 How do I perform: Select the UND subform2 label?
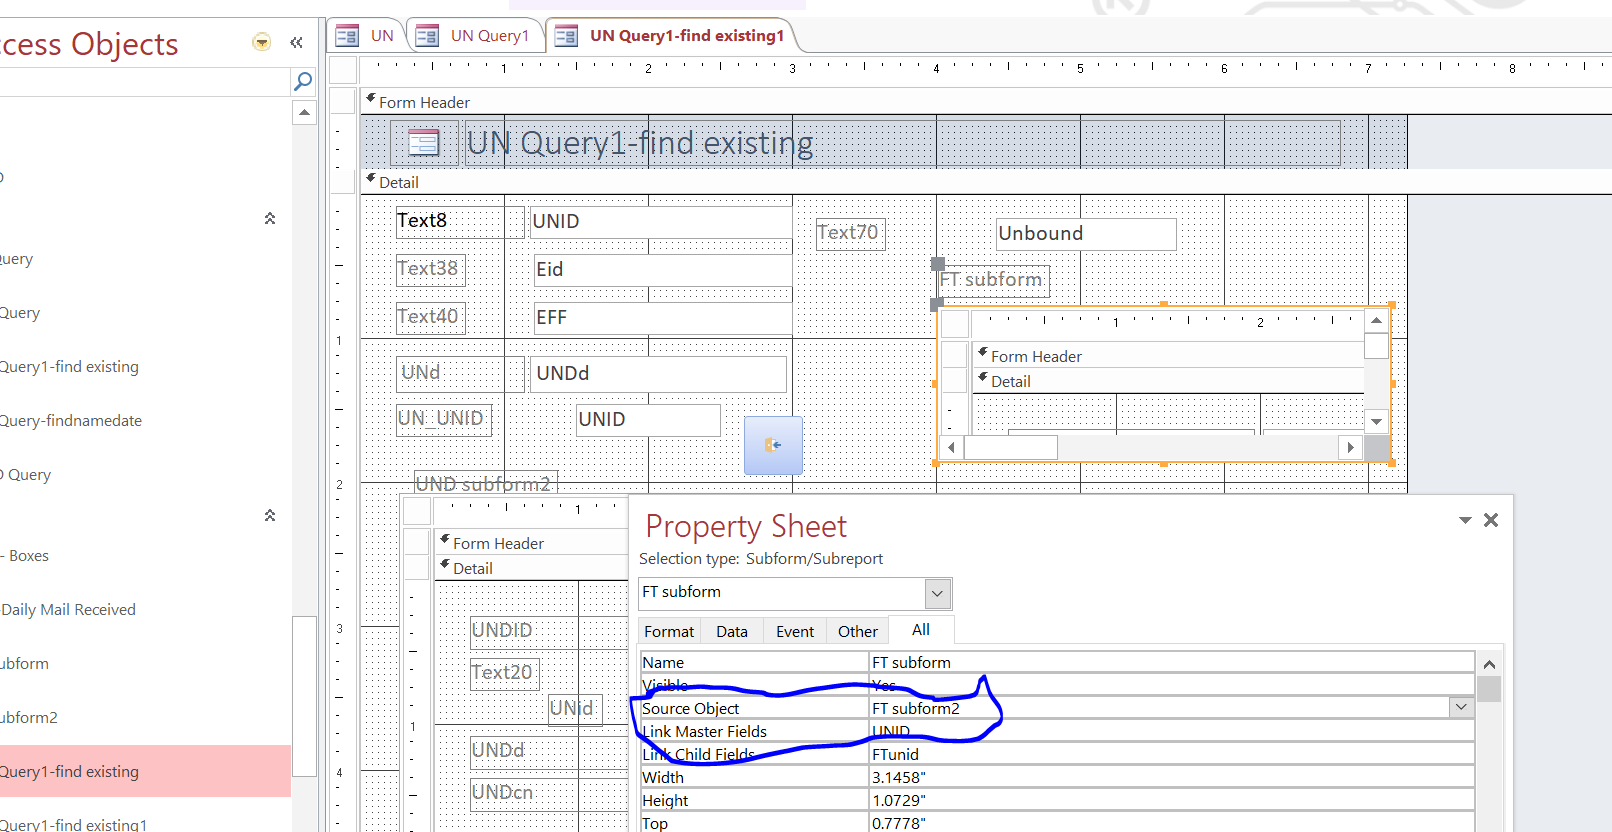[485, 484]
